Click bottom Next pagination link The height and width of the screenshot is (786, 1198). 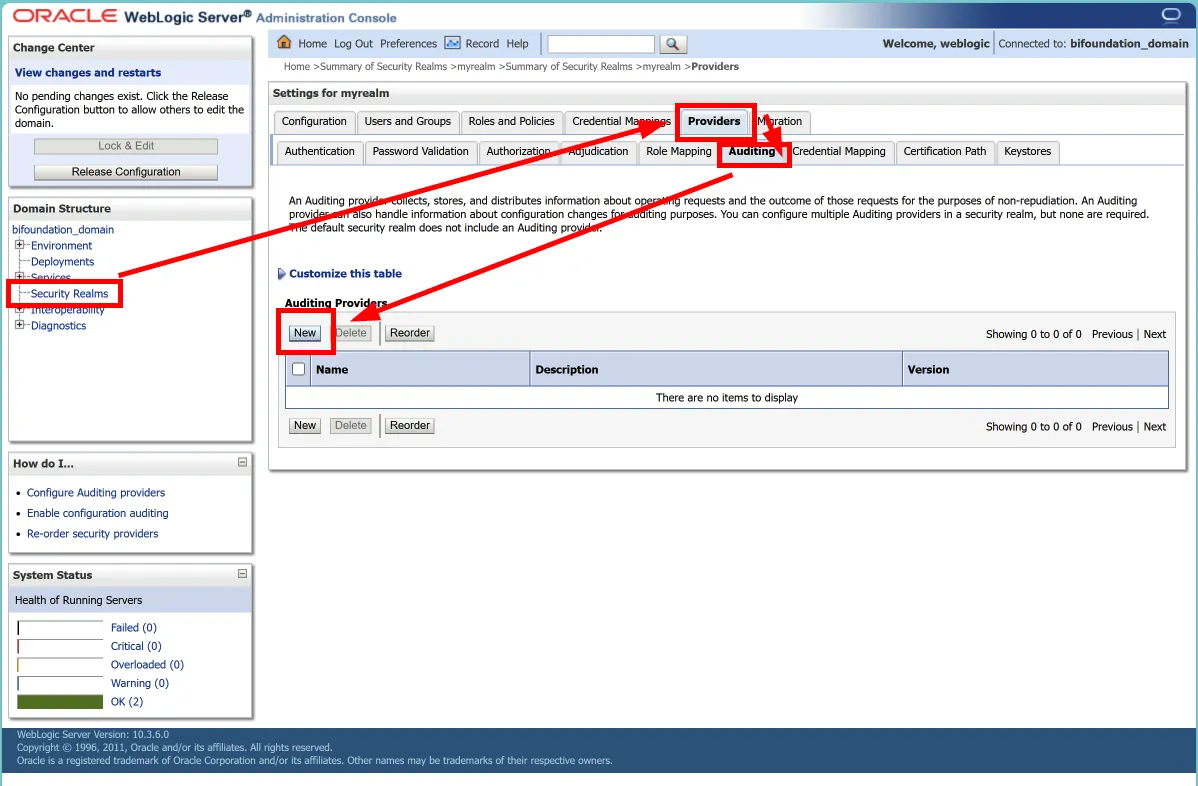(x=1154, y=426)
